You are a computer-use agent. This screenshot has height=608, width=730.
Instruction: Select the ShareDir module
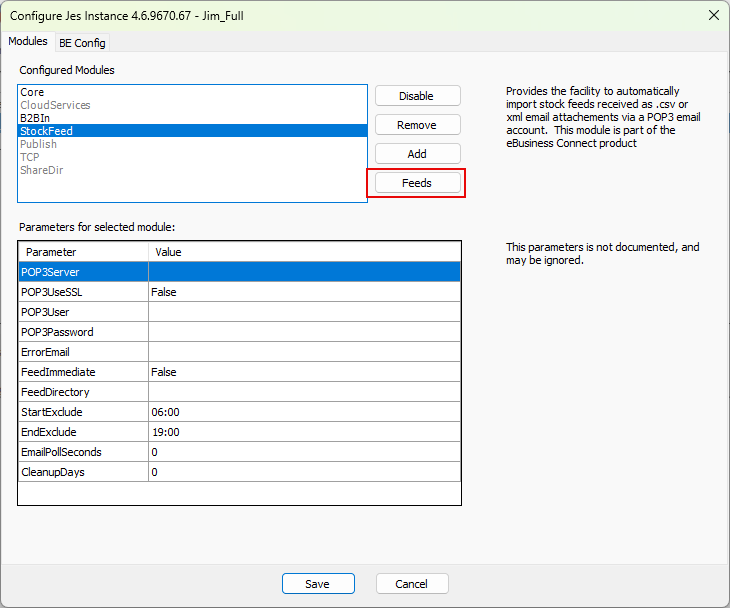[x=42, y=170]
